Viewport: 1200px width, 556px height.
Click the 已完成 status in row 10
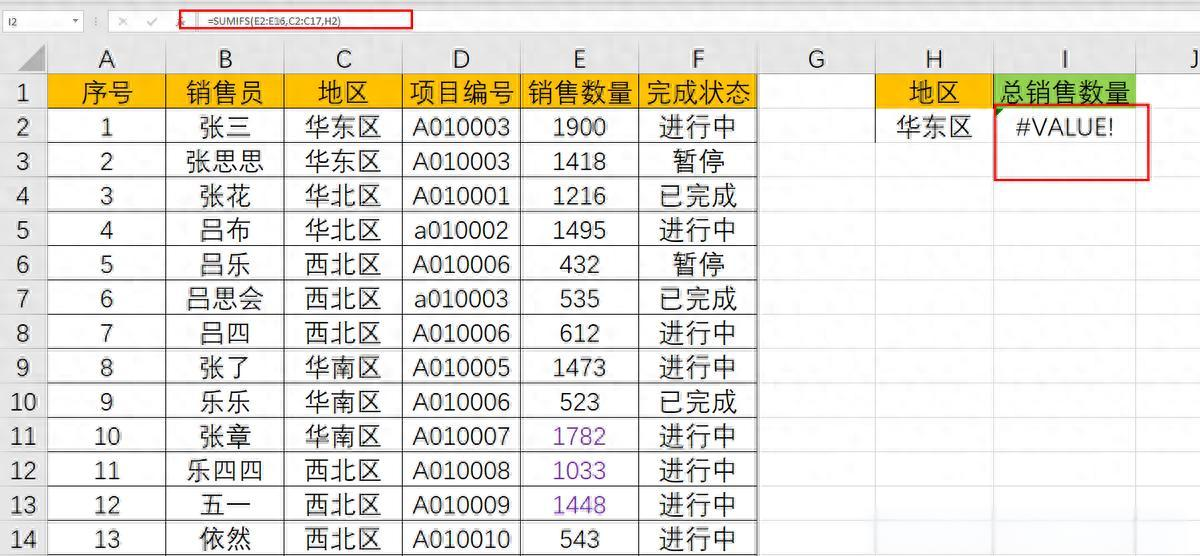click(698, 402)
